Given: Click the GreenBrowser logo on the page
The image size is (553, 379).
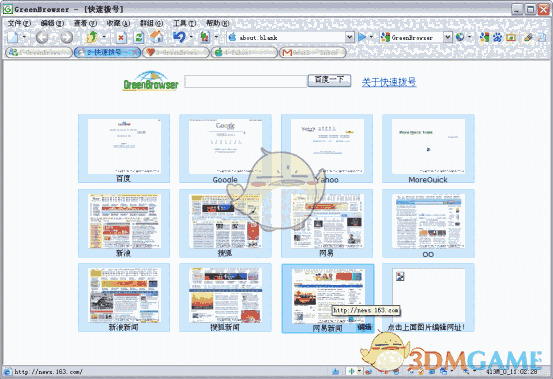Looking at the screenshot, I should point(151,81).
